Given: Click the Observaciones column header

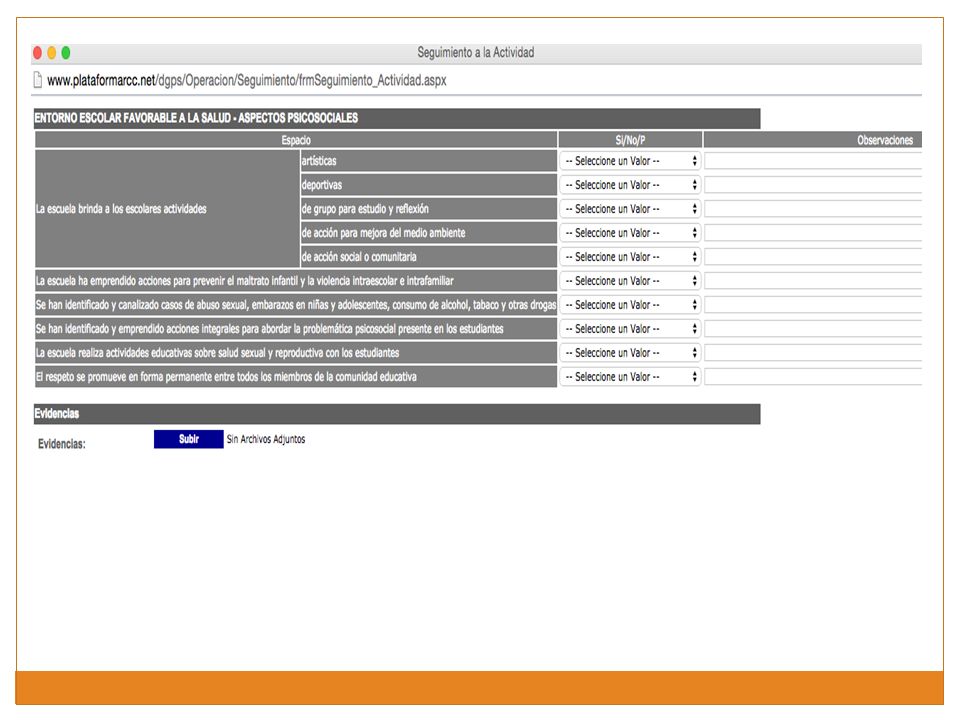Looking at the screenshot, I should point(813,140).
